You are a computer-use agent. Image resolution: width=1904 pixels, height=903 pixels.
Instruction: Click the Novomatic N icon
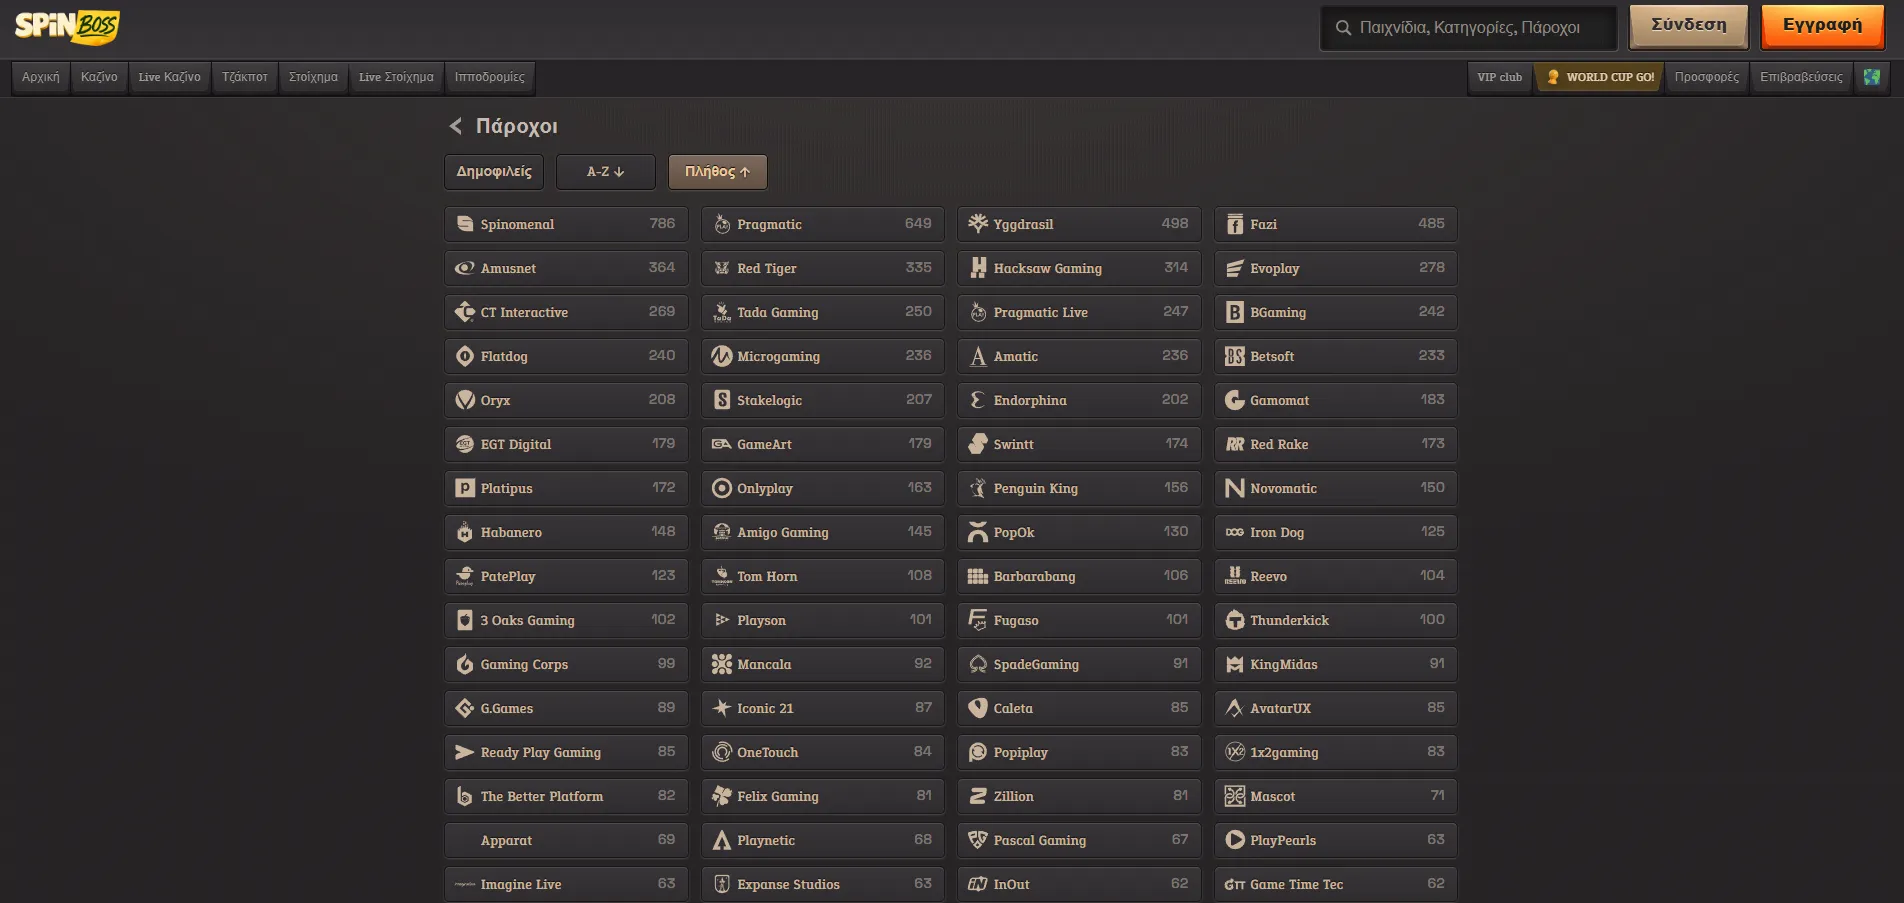[1235, 488]
